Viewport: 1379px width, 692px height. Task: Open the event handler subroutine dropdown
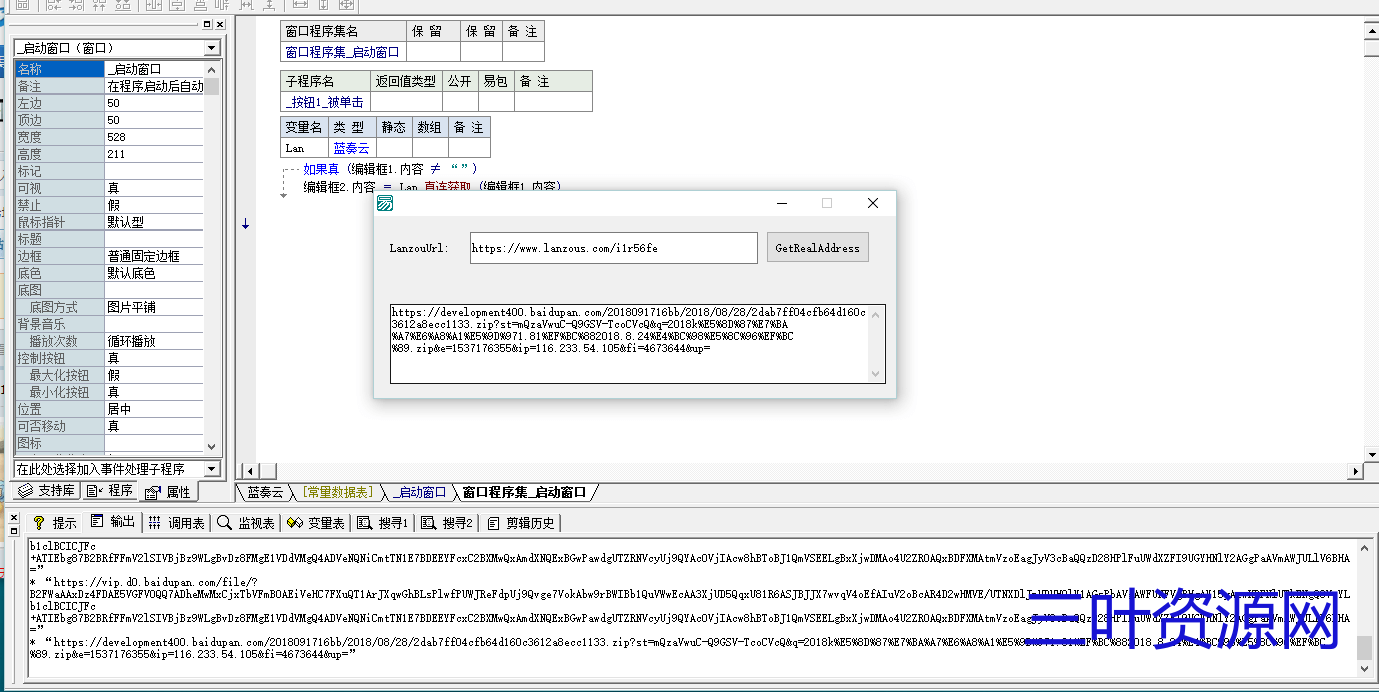tap(210, 469)
